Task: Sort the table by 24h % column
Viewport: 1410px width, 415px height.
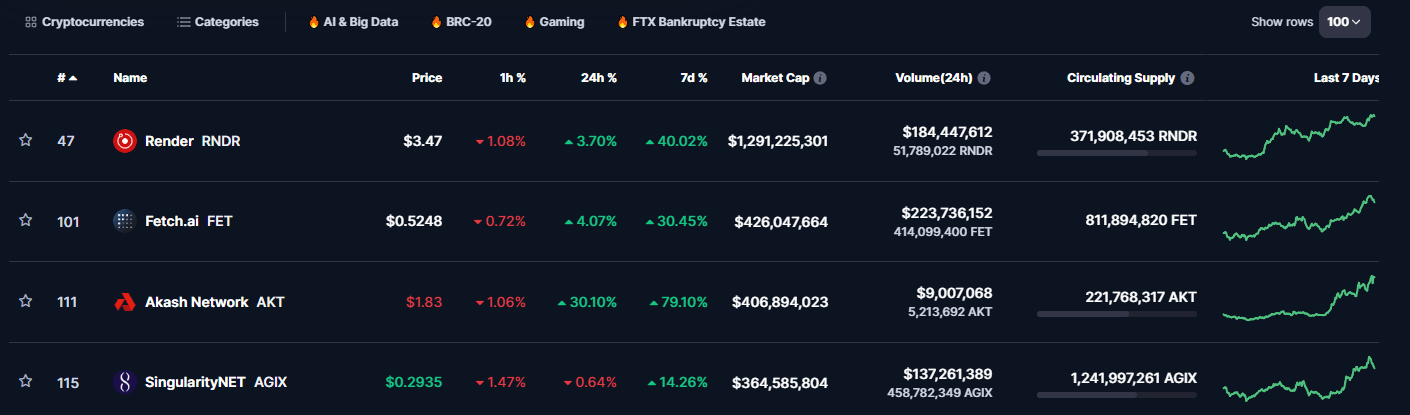Action: (x=598, y=78)
